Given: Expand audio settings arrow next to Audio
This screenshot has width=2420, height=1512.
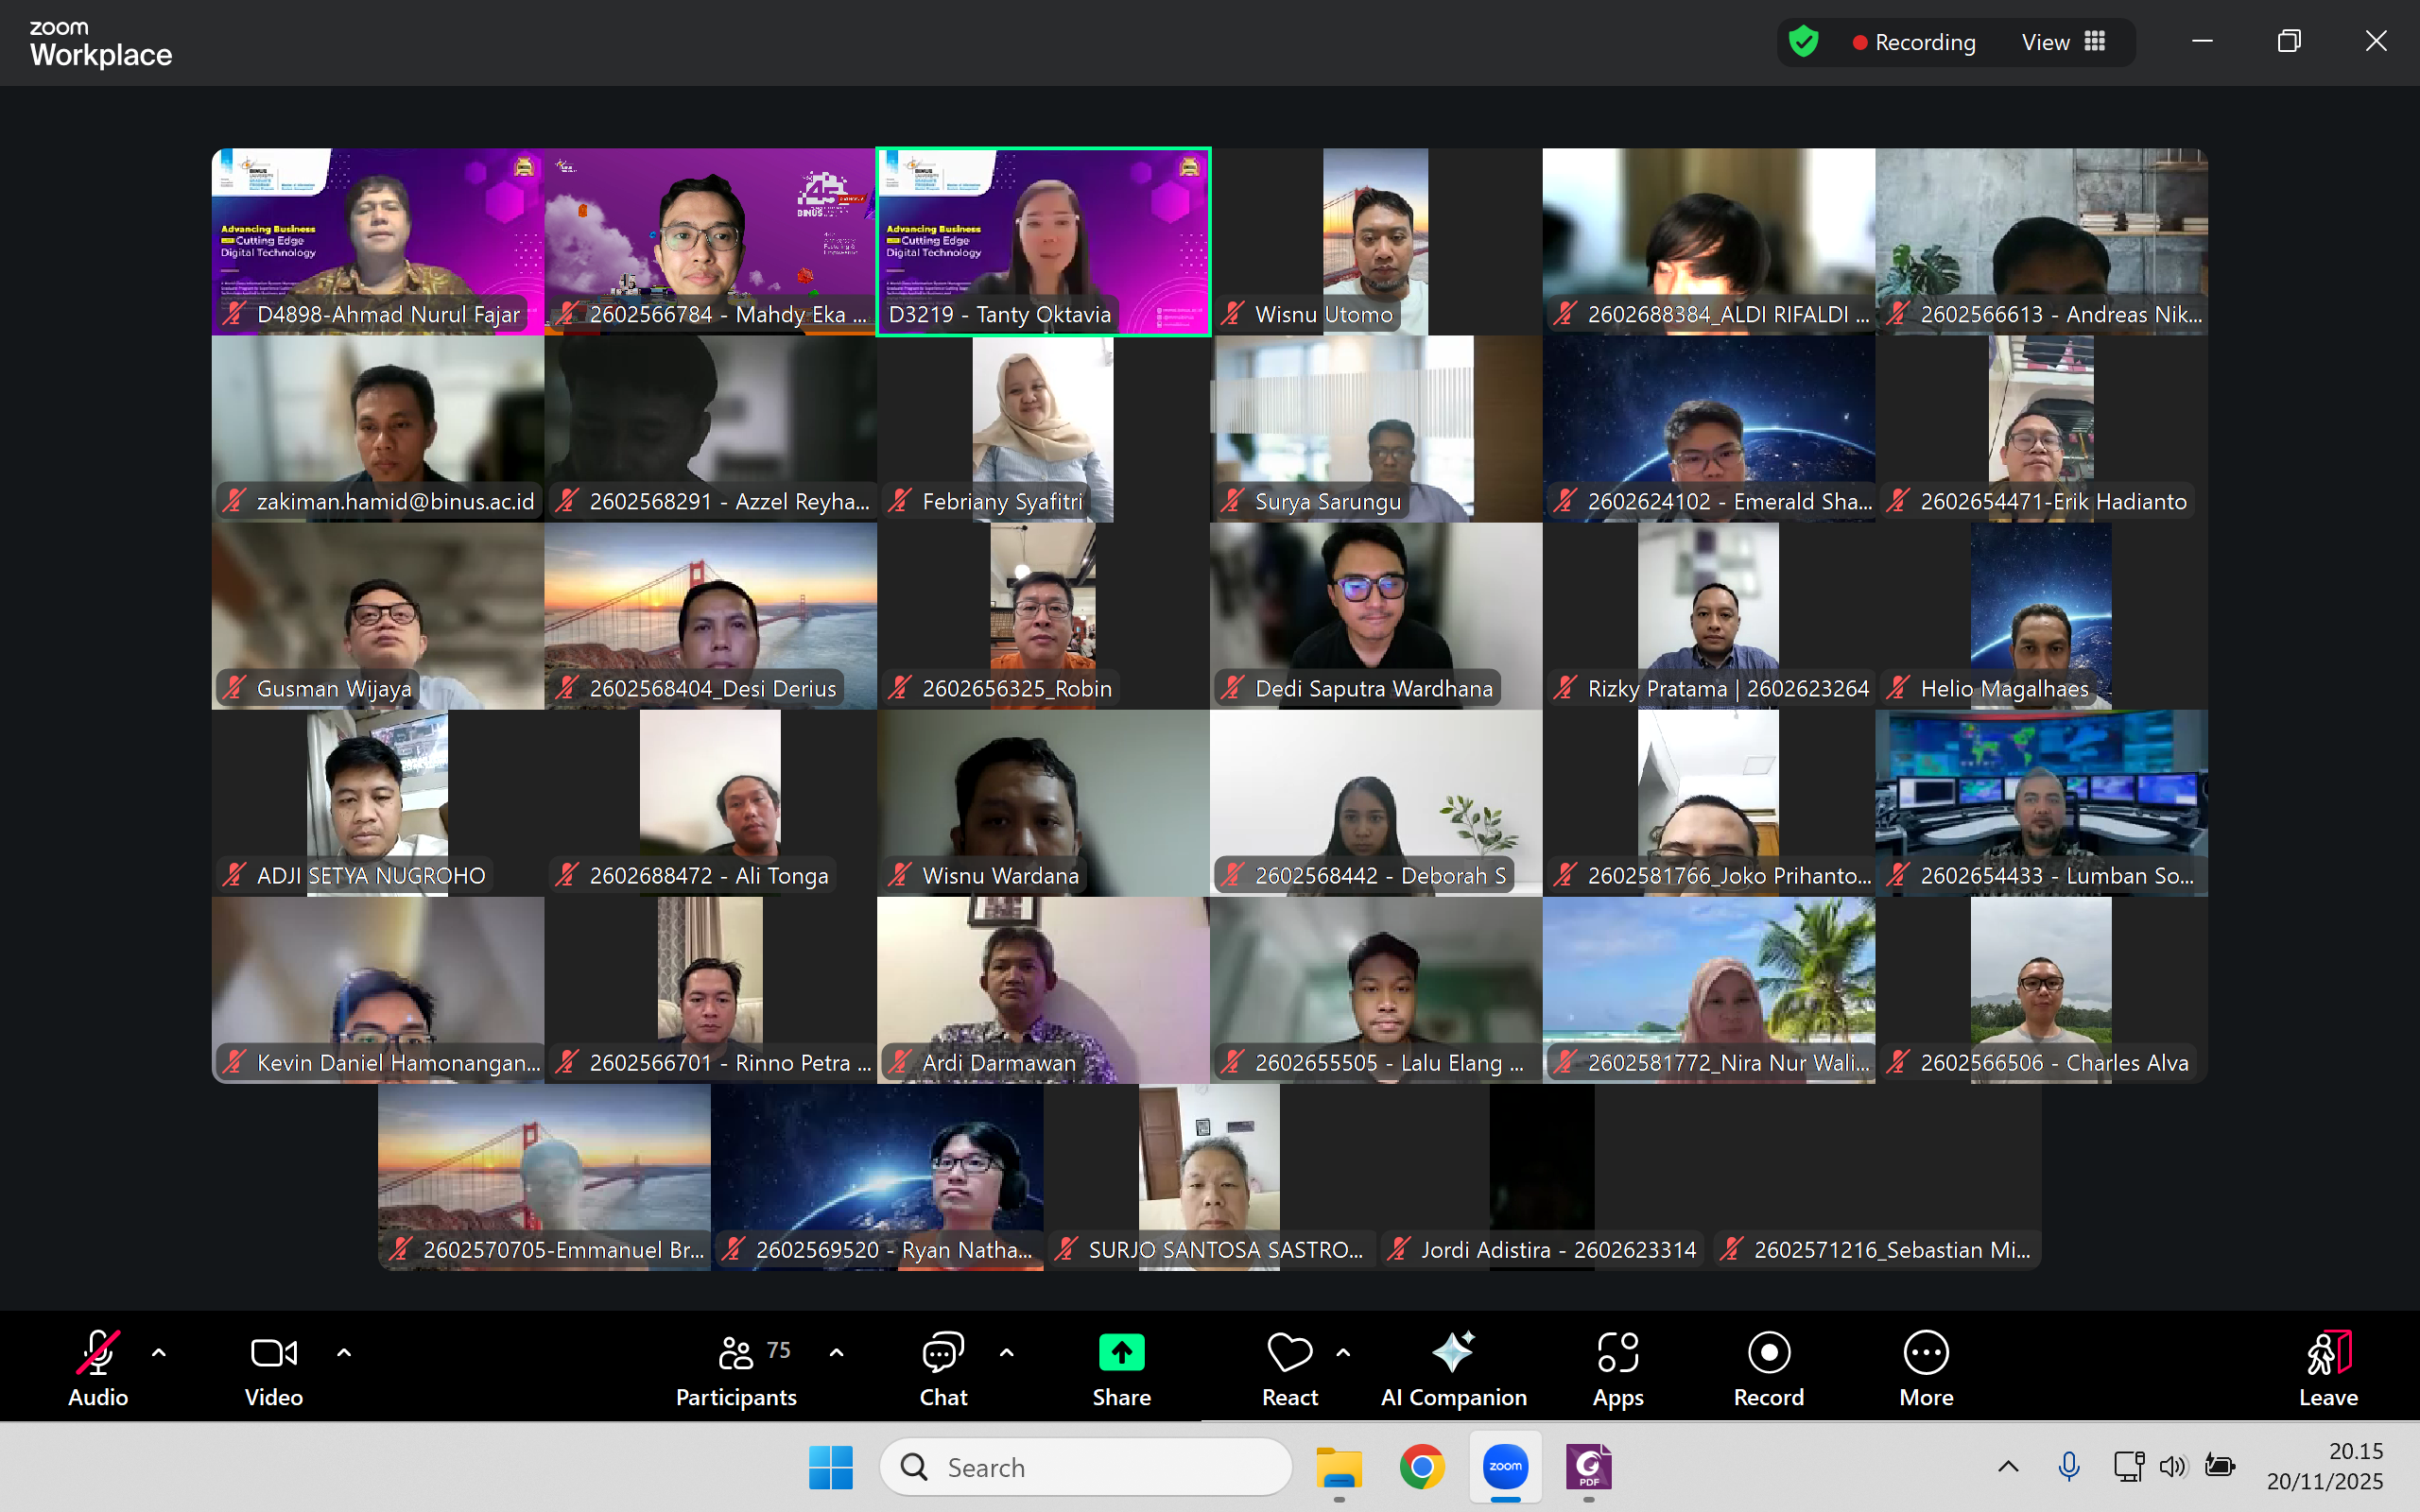Looking at the screenshot, I should 159,1353.
